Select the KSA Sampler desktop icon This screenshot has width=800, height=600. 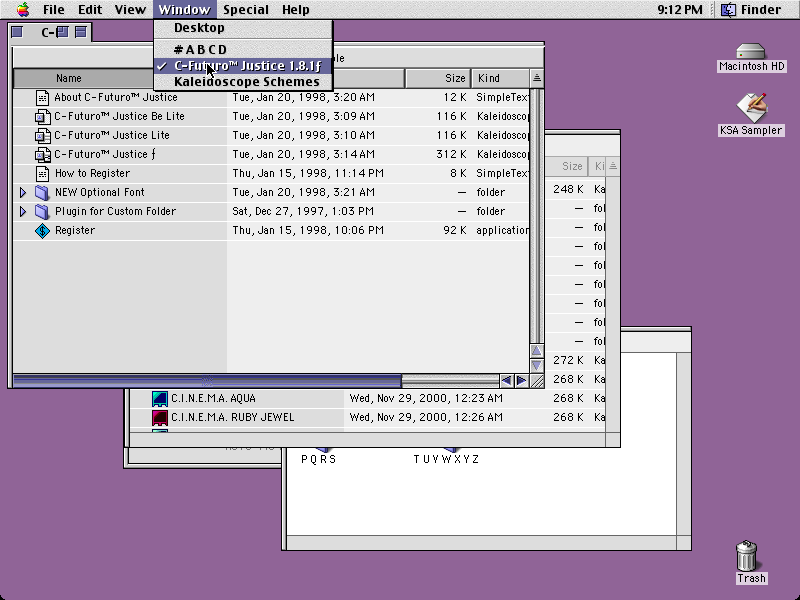(751, 107)
